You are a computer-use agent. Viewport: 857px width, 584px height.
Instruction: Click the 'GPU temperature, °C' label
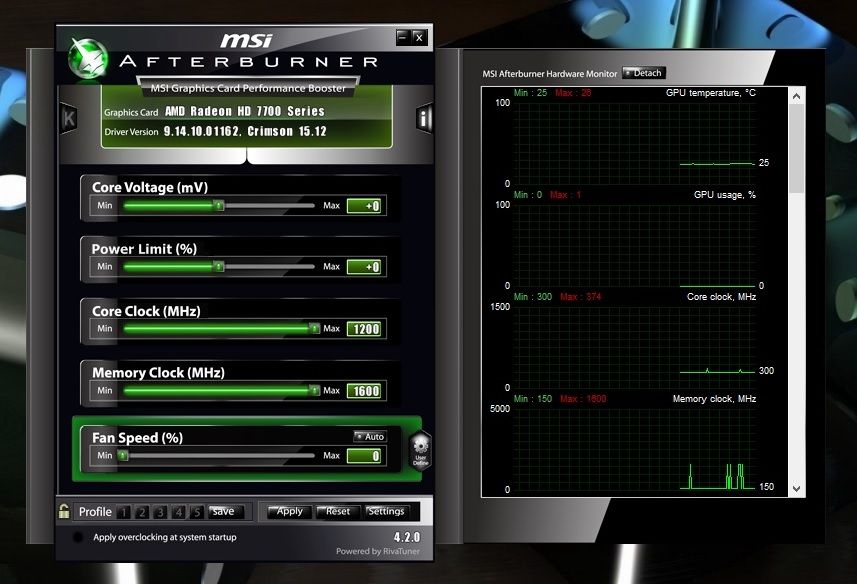(711, 93)
